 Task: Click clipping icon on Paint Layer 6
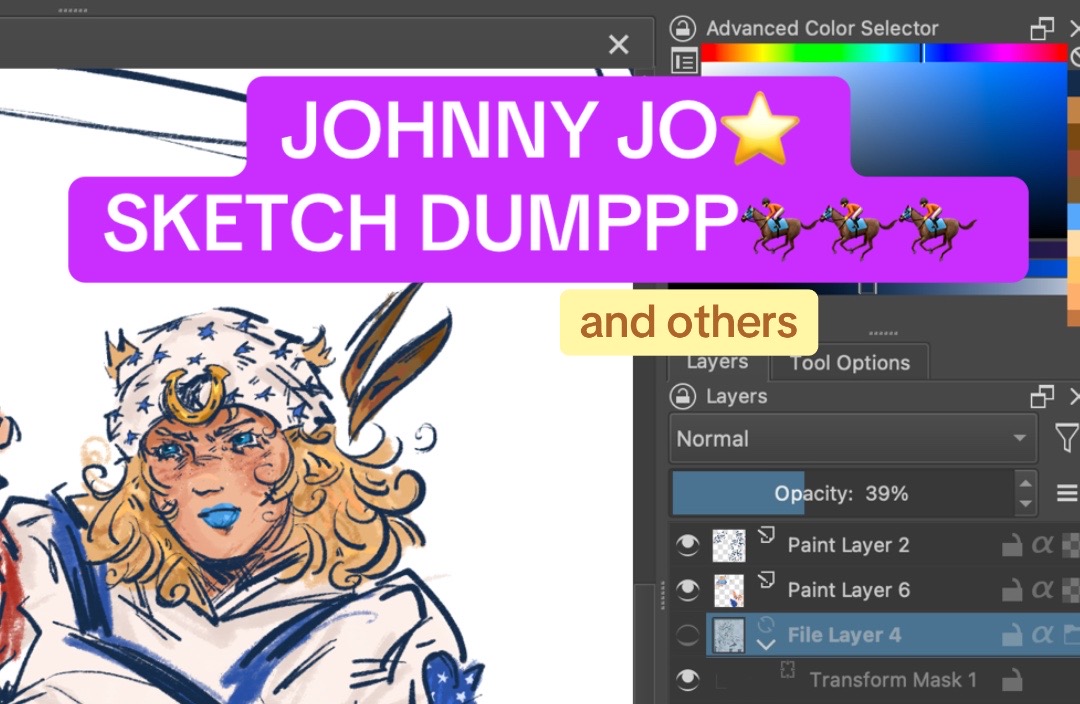click(766, 580)
